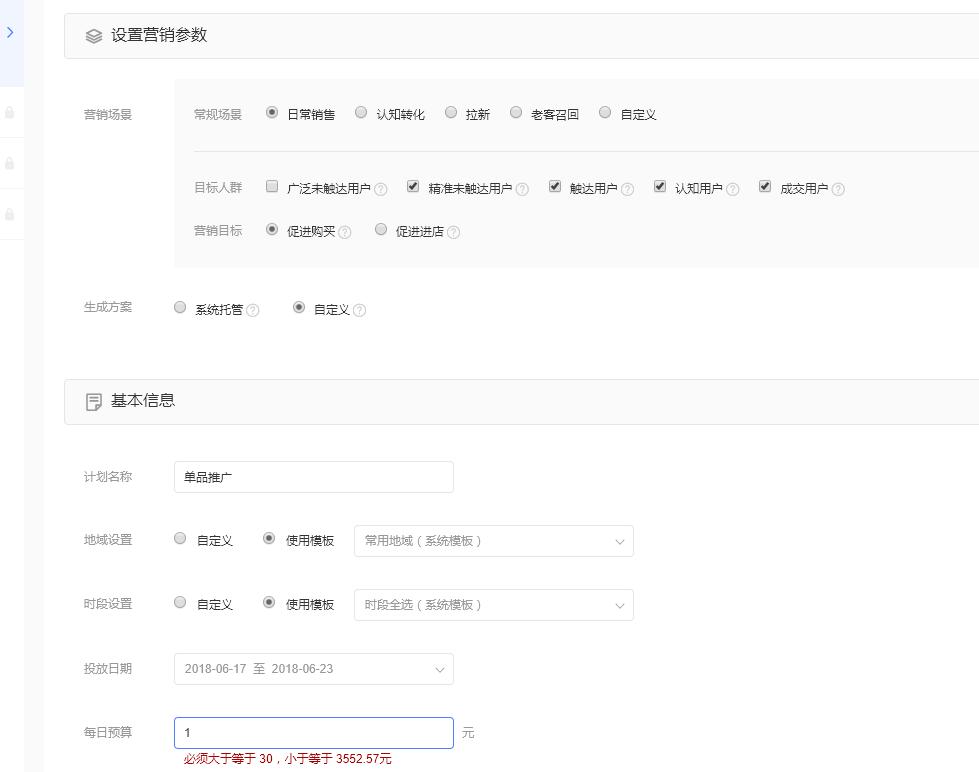The image size is (979, 772).
Task: Click the help icon next to 认知用户
Action: click(733, 187)
